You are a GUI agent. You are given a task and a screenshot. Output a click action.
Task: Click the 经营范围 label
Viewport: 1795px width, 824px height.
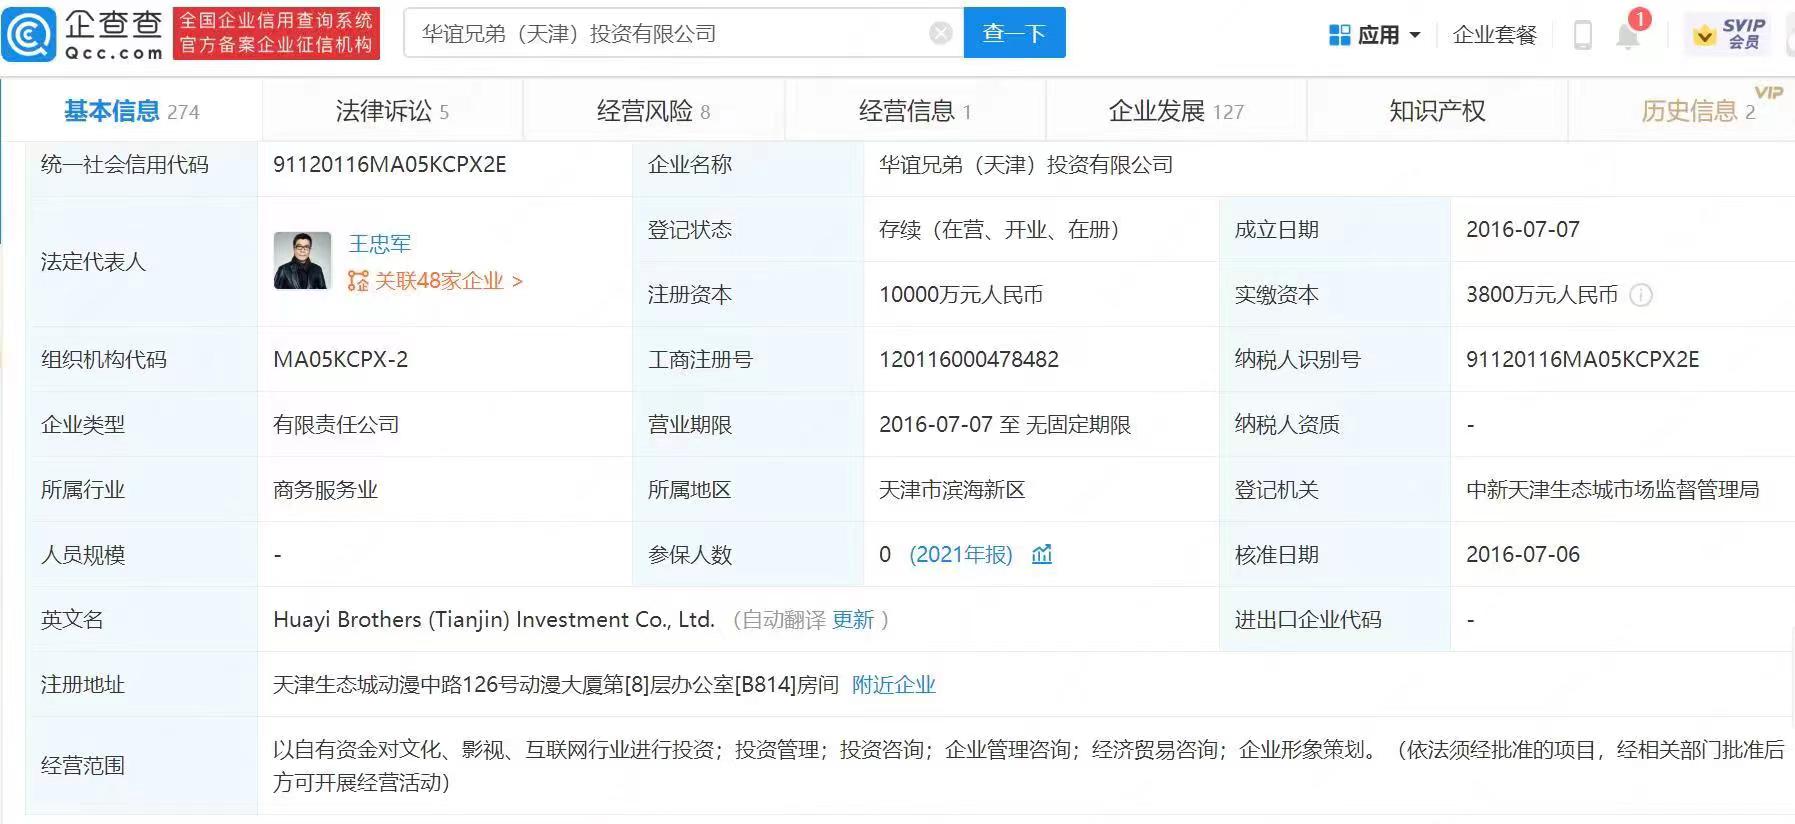click(x=83, y=766)
